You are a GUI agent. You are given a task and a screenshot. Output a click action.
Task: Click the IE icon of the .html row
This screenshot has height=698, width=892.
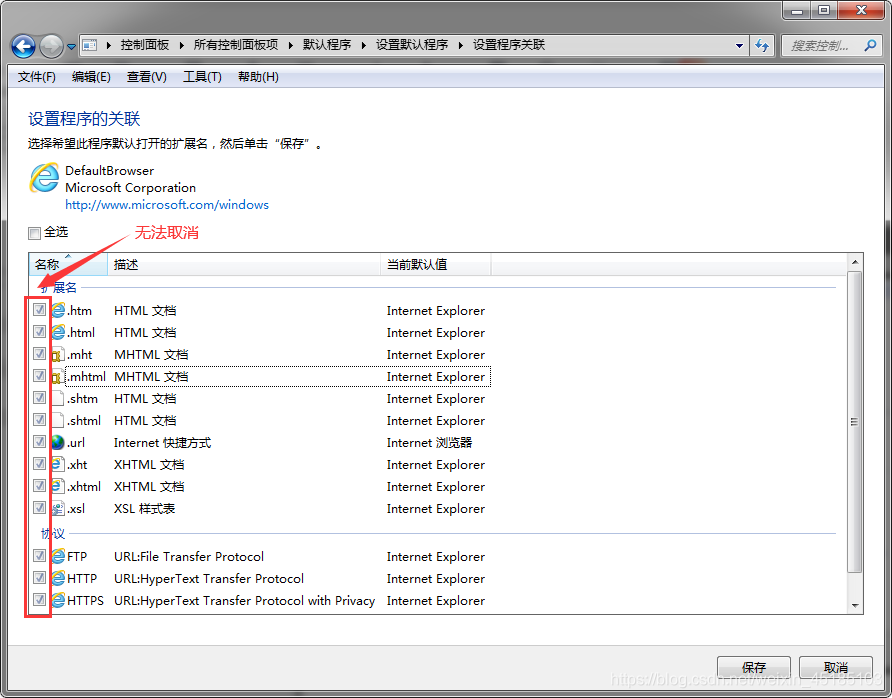coord(58,332)
